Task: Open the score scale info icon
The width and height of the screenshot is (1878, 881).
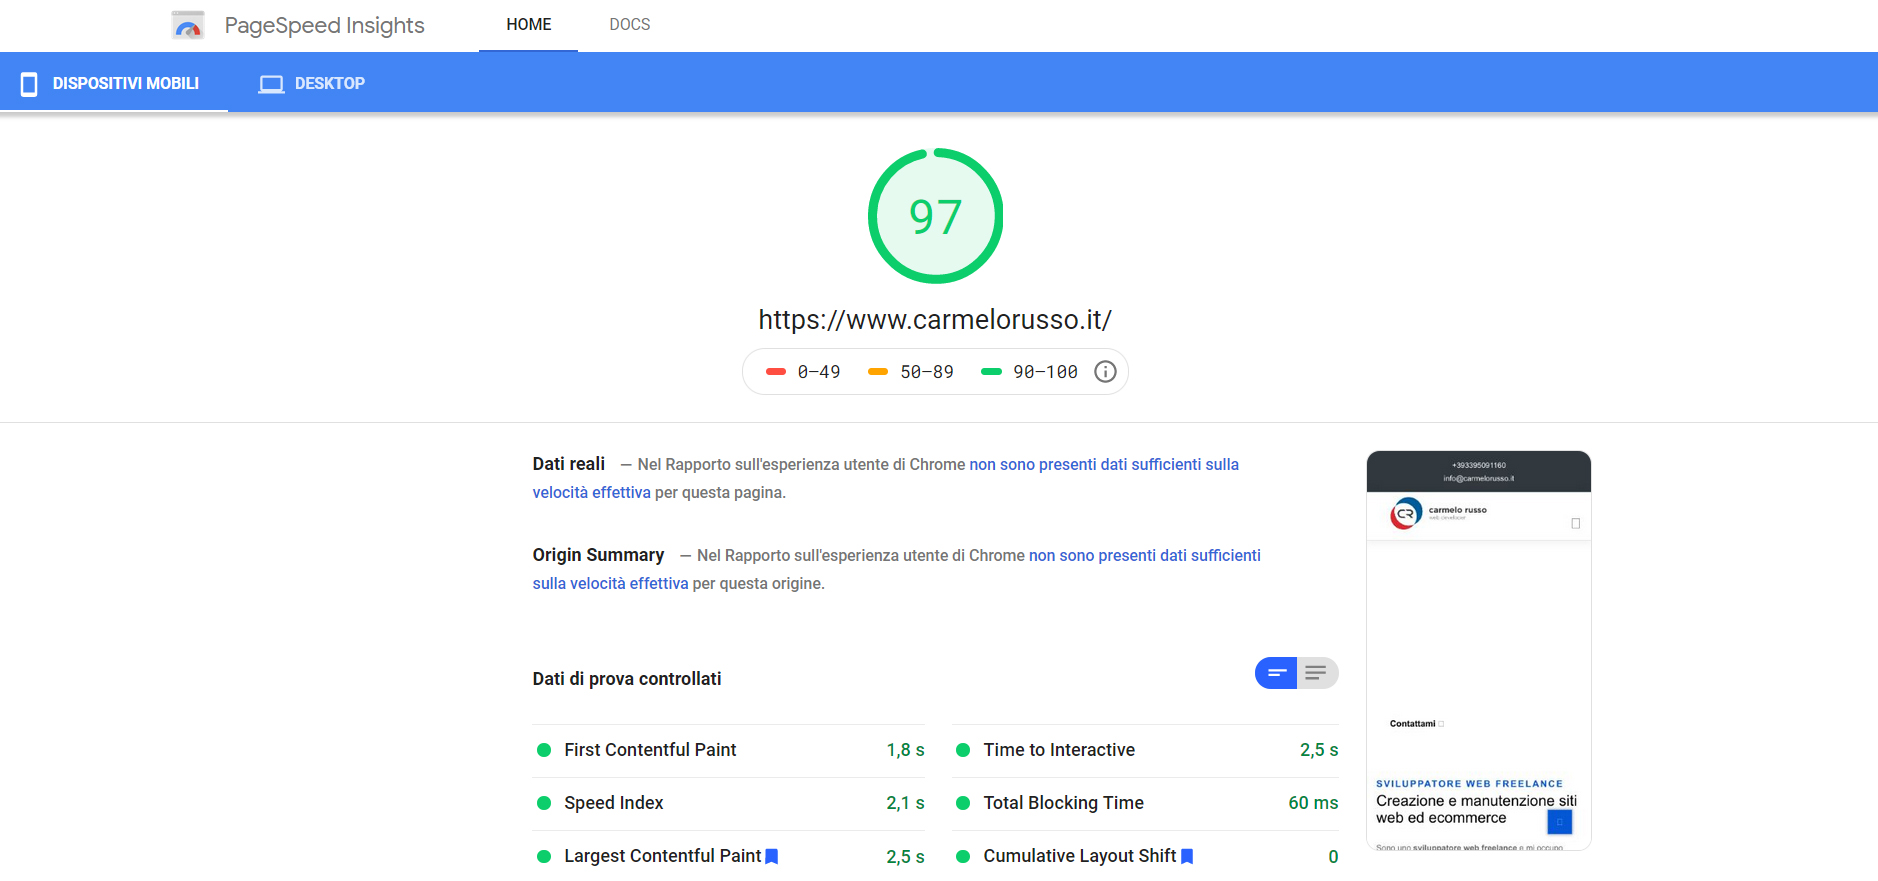Action: (1105, 372)
